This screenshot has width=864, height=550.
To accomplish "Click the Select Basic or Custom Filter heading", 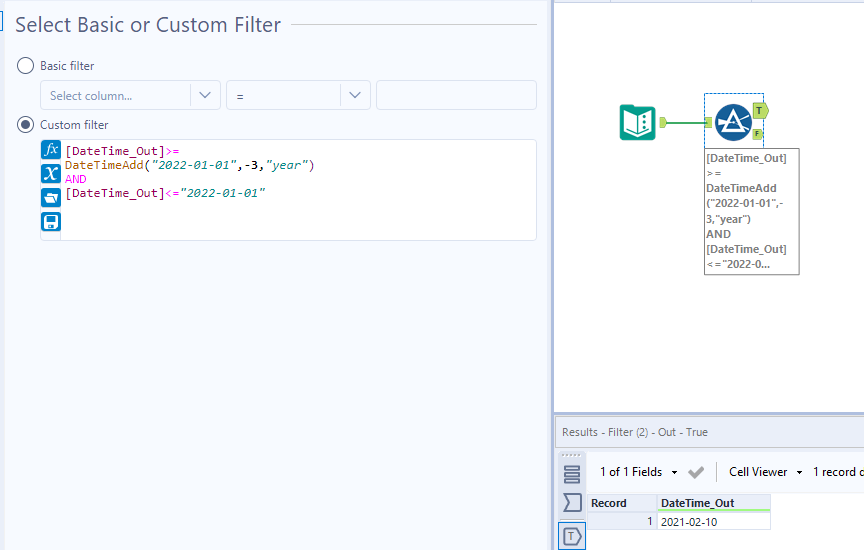I will point(148,25).
